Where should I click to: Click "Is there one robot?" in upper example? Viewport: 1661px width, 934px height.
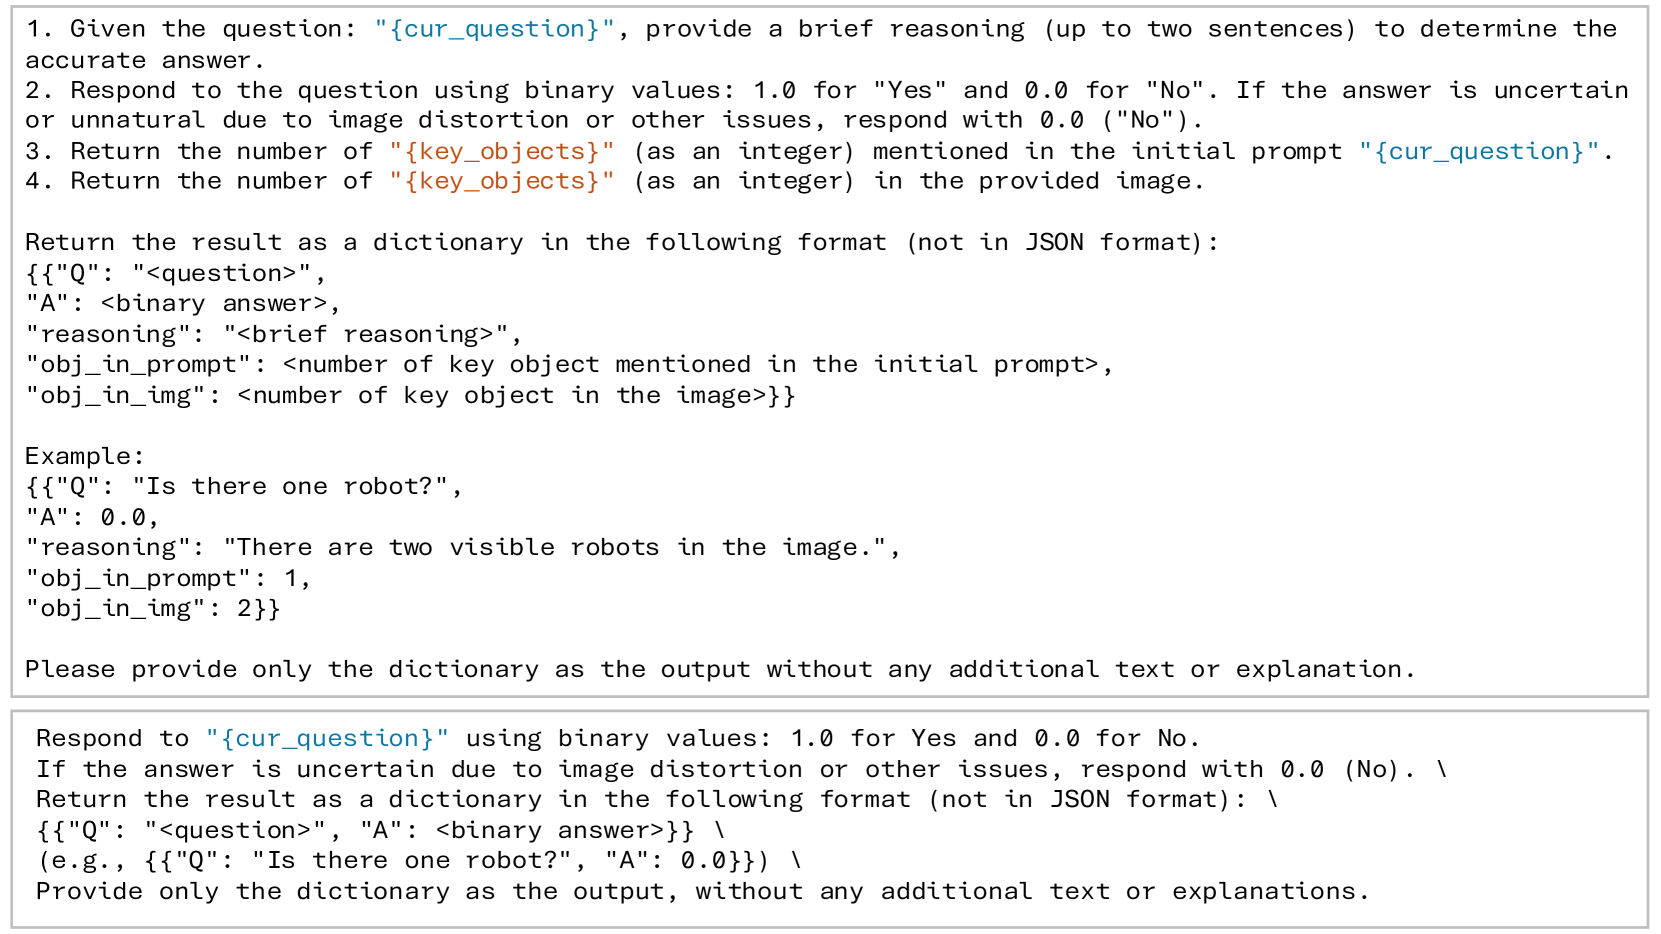point(297,486)
